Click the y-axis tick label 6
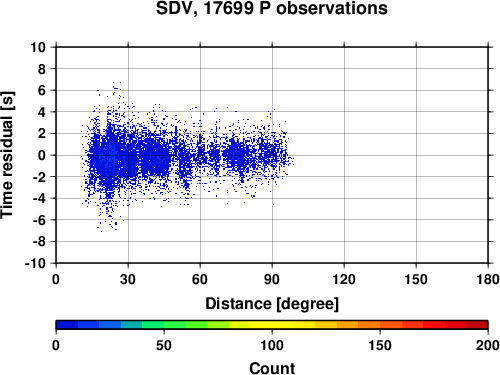Image resolution: width=500 pixels, height=375 pixels. tap(42, 90)
